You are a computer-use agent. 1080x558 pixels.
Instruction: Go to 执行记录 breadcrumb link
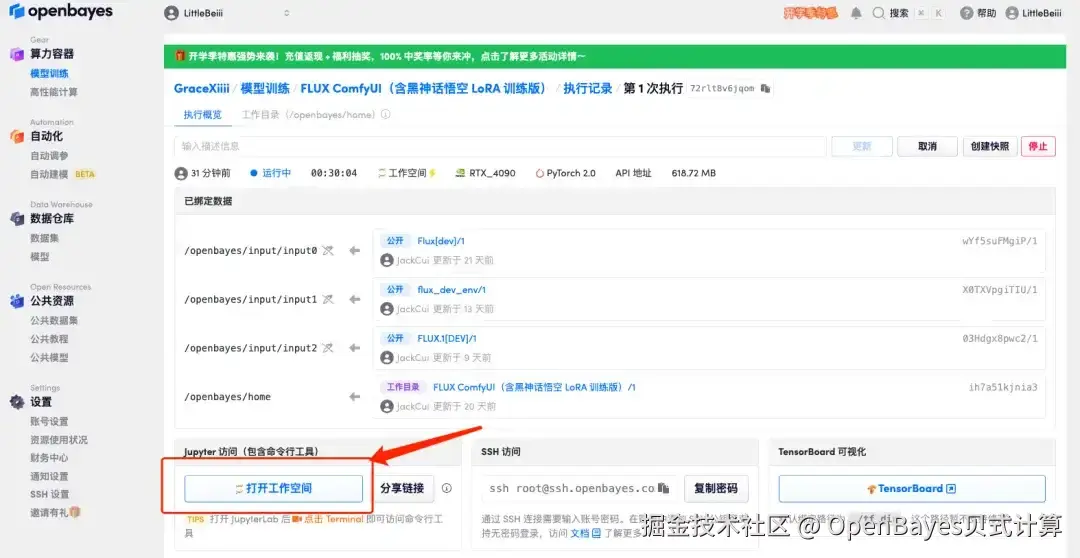point(588,88)
